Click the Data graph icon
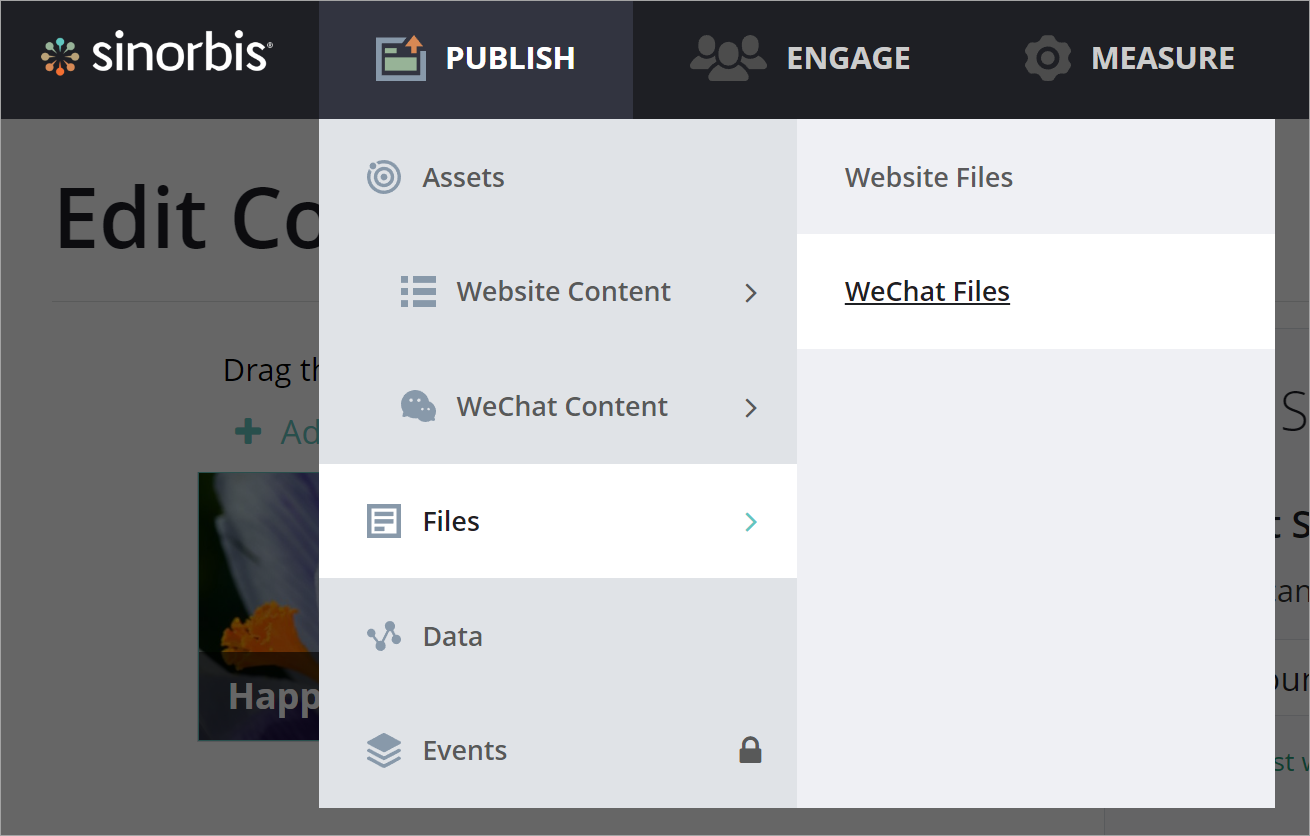Screen dimensions: 1310x836 [384, 636]
